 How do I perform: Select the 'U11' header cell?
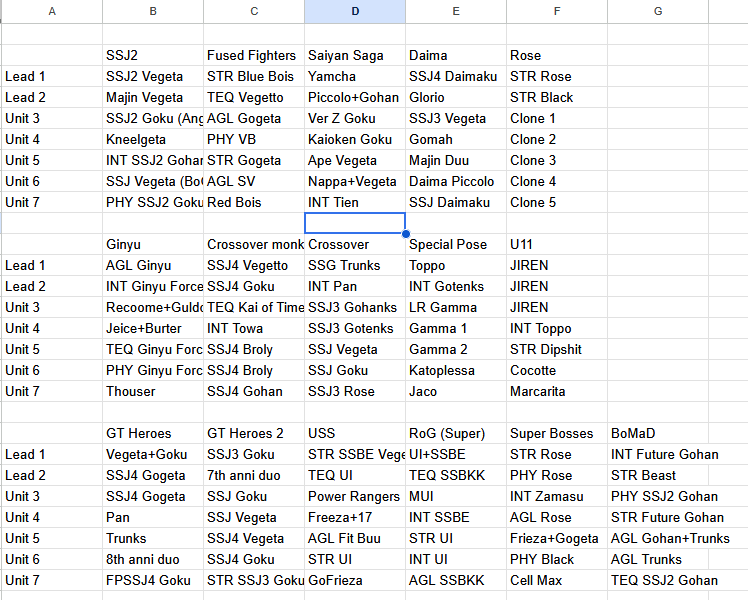557,244
